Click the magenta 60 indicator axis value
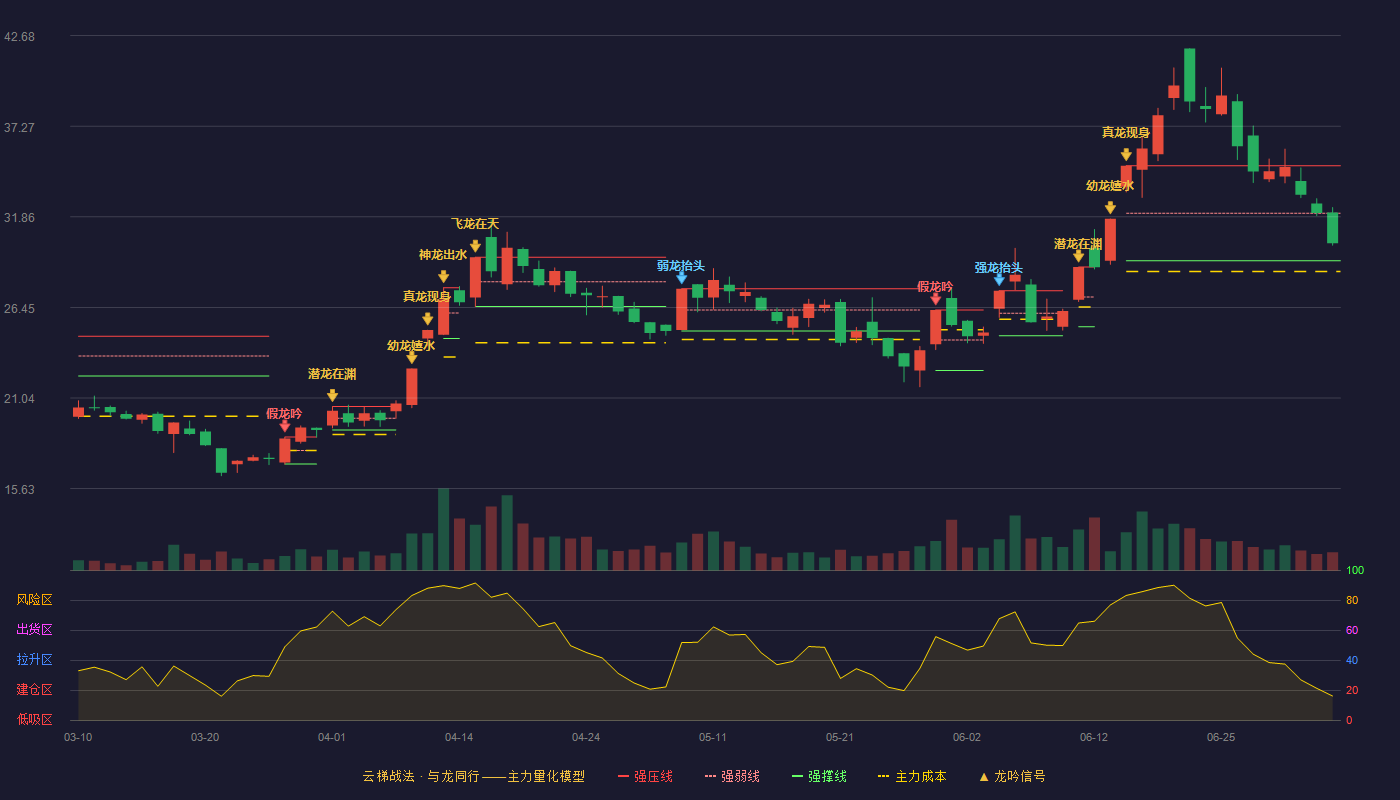This screenshot has height=800, width=1400. 1352,631
